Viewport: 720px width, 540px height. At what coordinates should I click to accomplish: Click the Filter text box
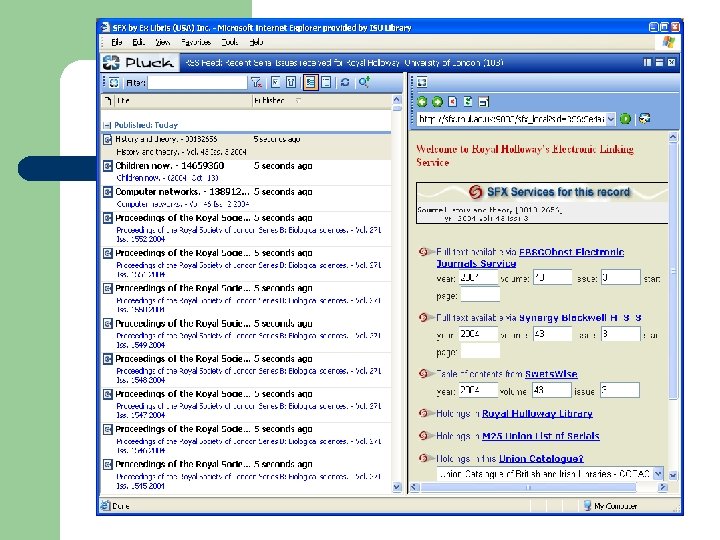[x=197, y=83]
